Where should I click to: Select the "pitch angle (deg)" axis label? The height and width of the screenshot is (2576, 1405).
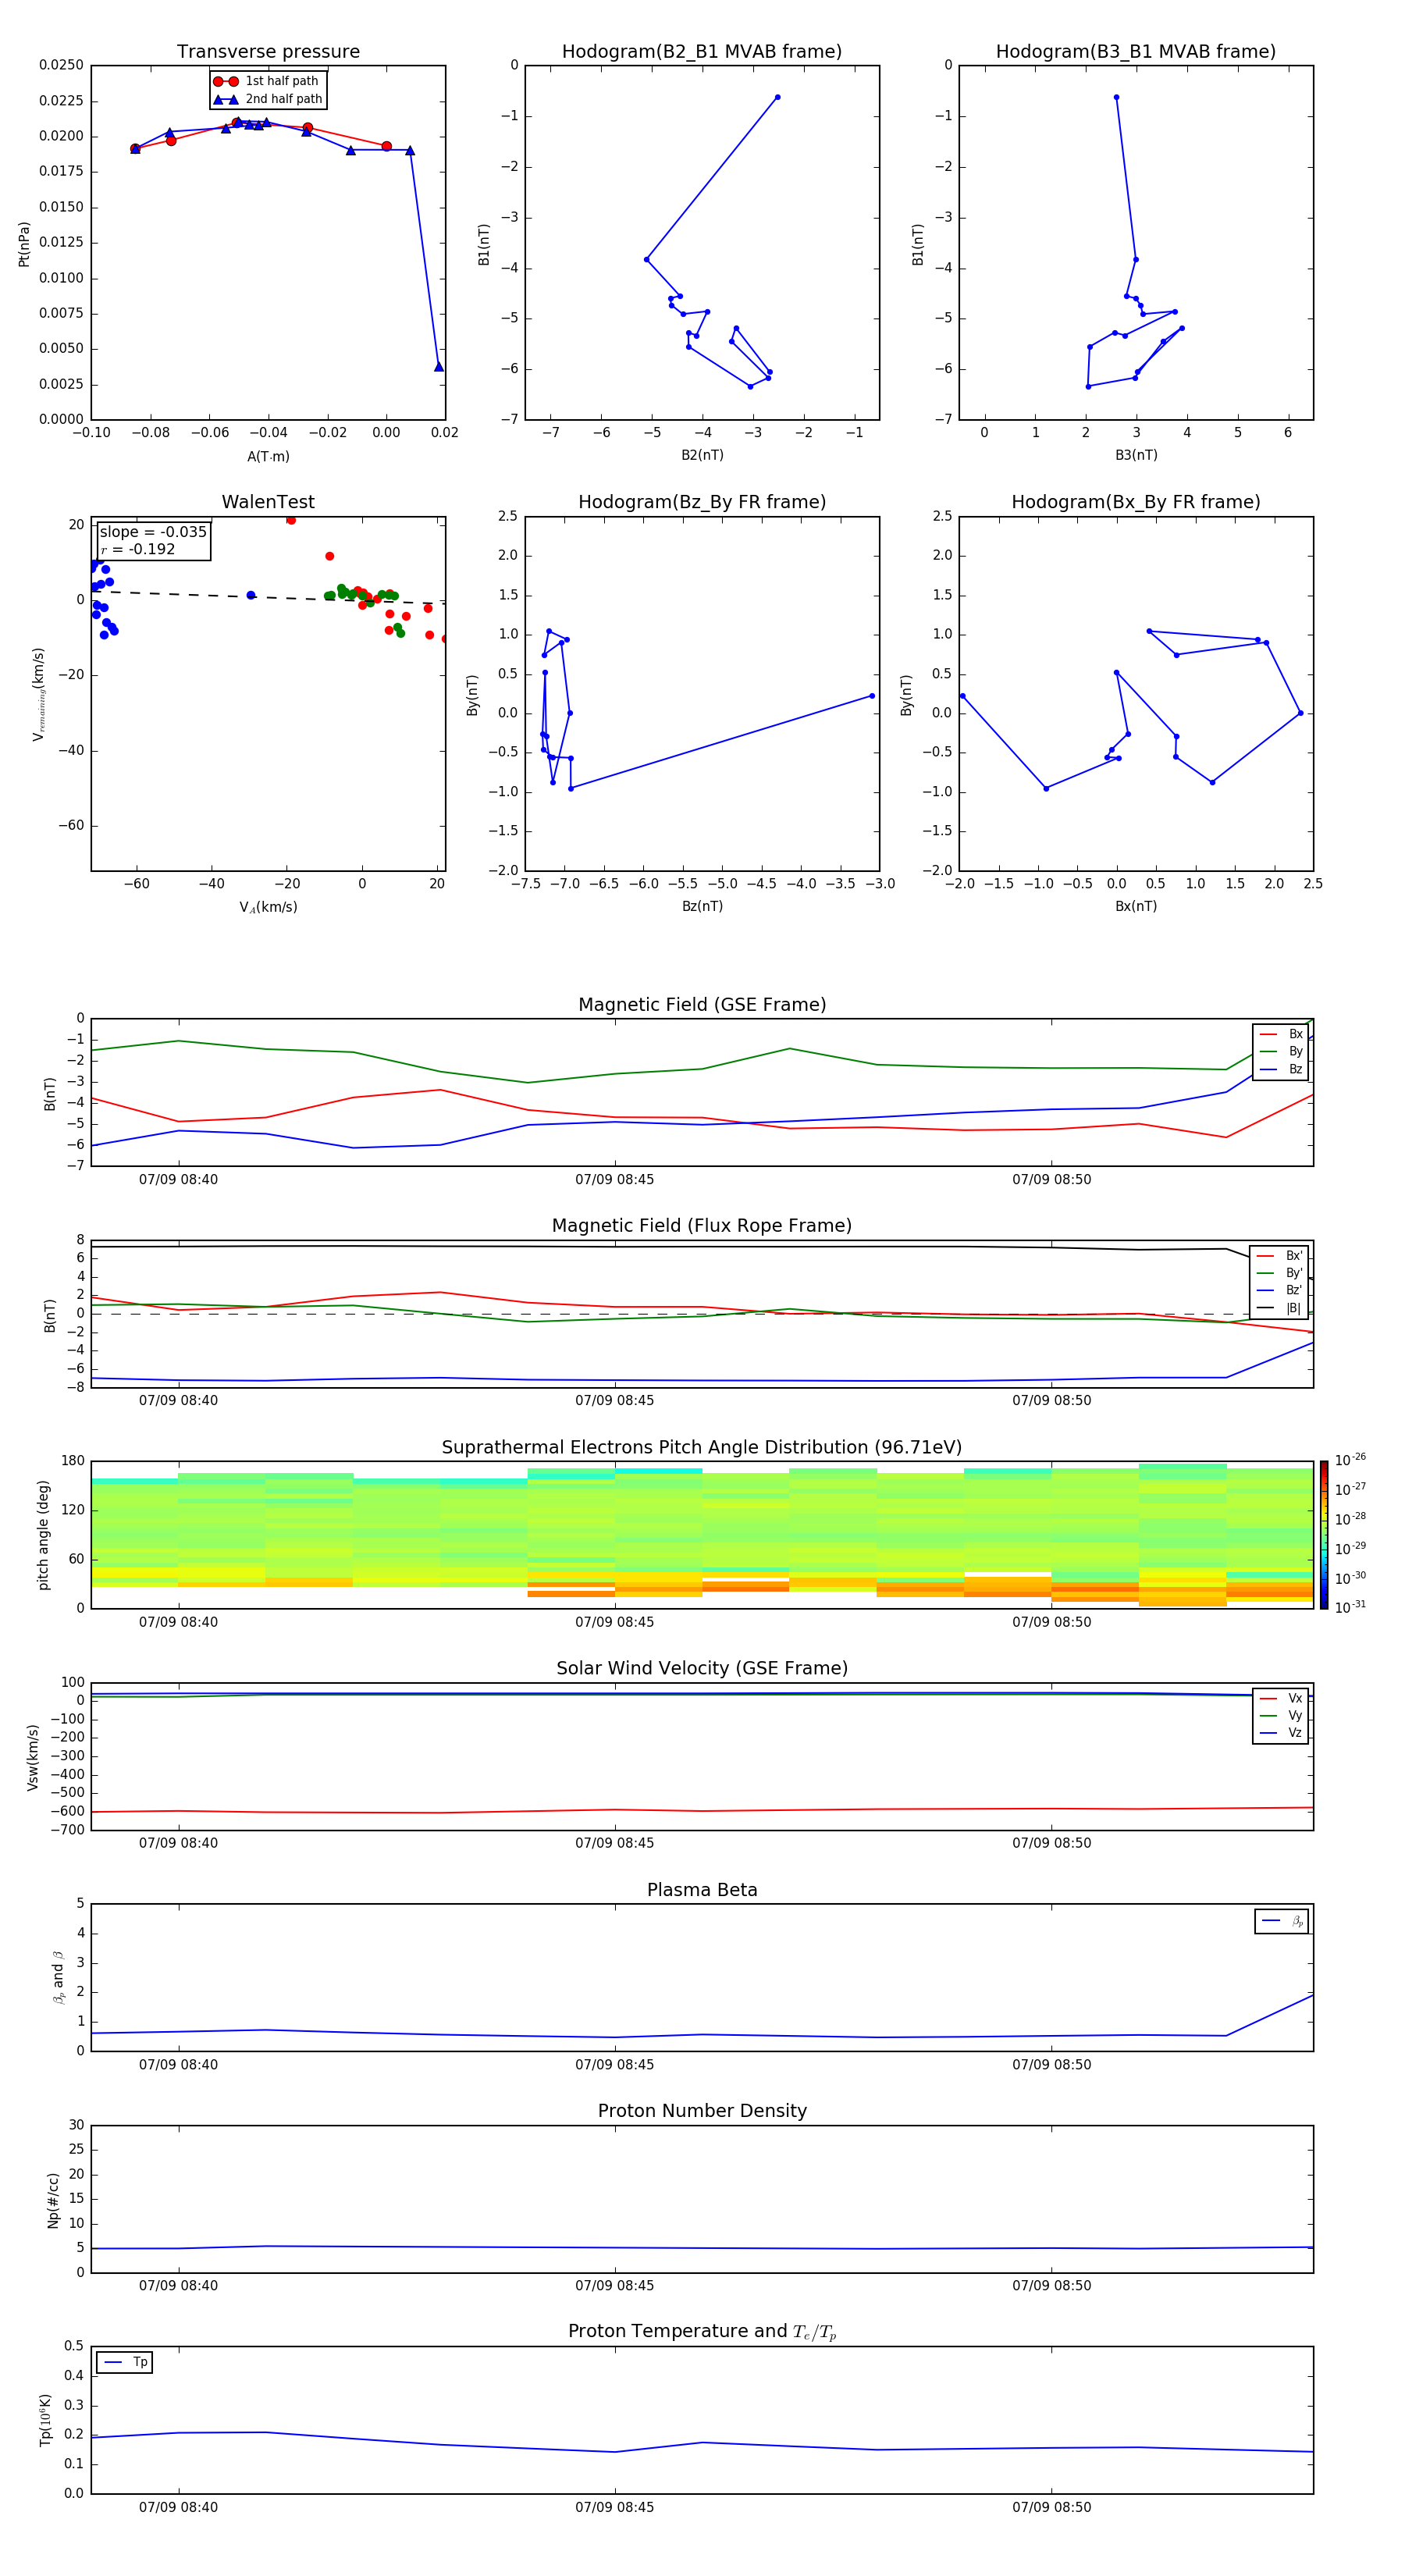point(43,1535)
